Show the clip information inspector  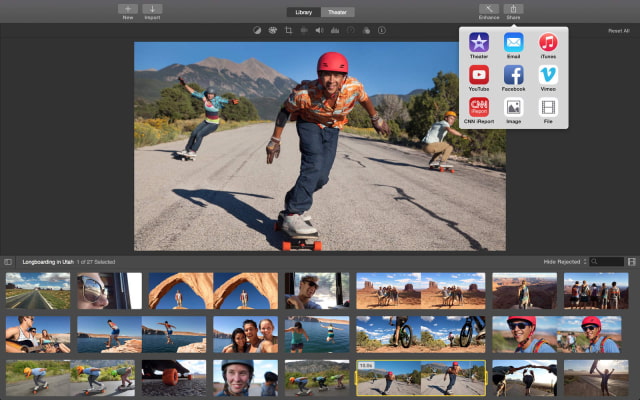(381, 31)
